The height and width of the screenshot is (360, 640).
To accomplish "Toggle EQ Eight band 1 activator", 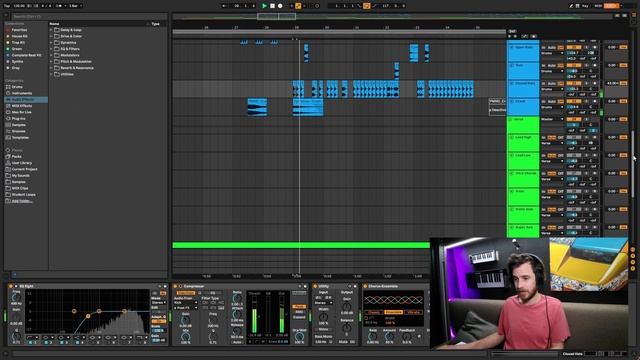I will pos(31,342).
